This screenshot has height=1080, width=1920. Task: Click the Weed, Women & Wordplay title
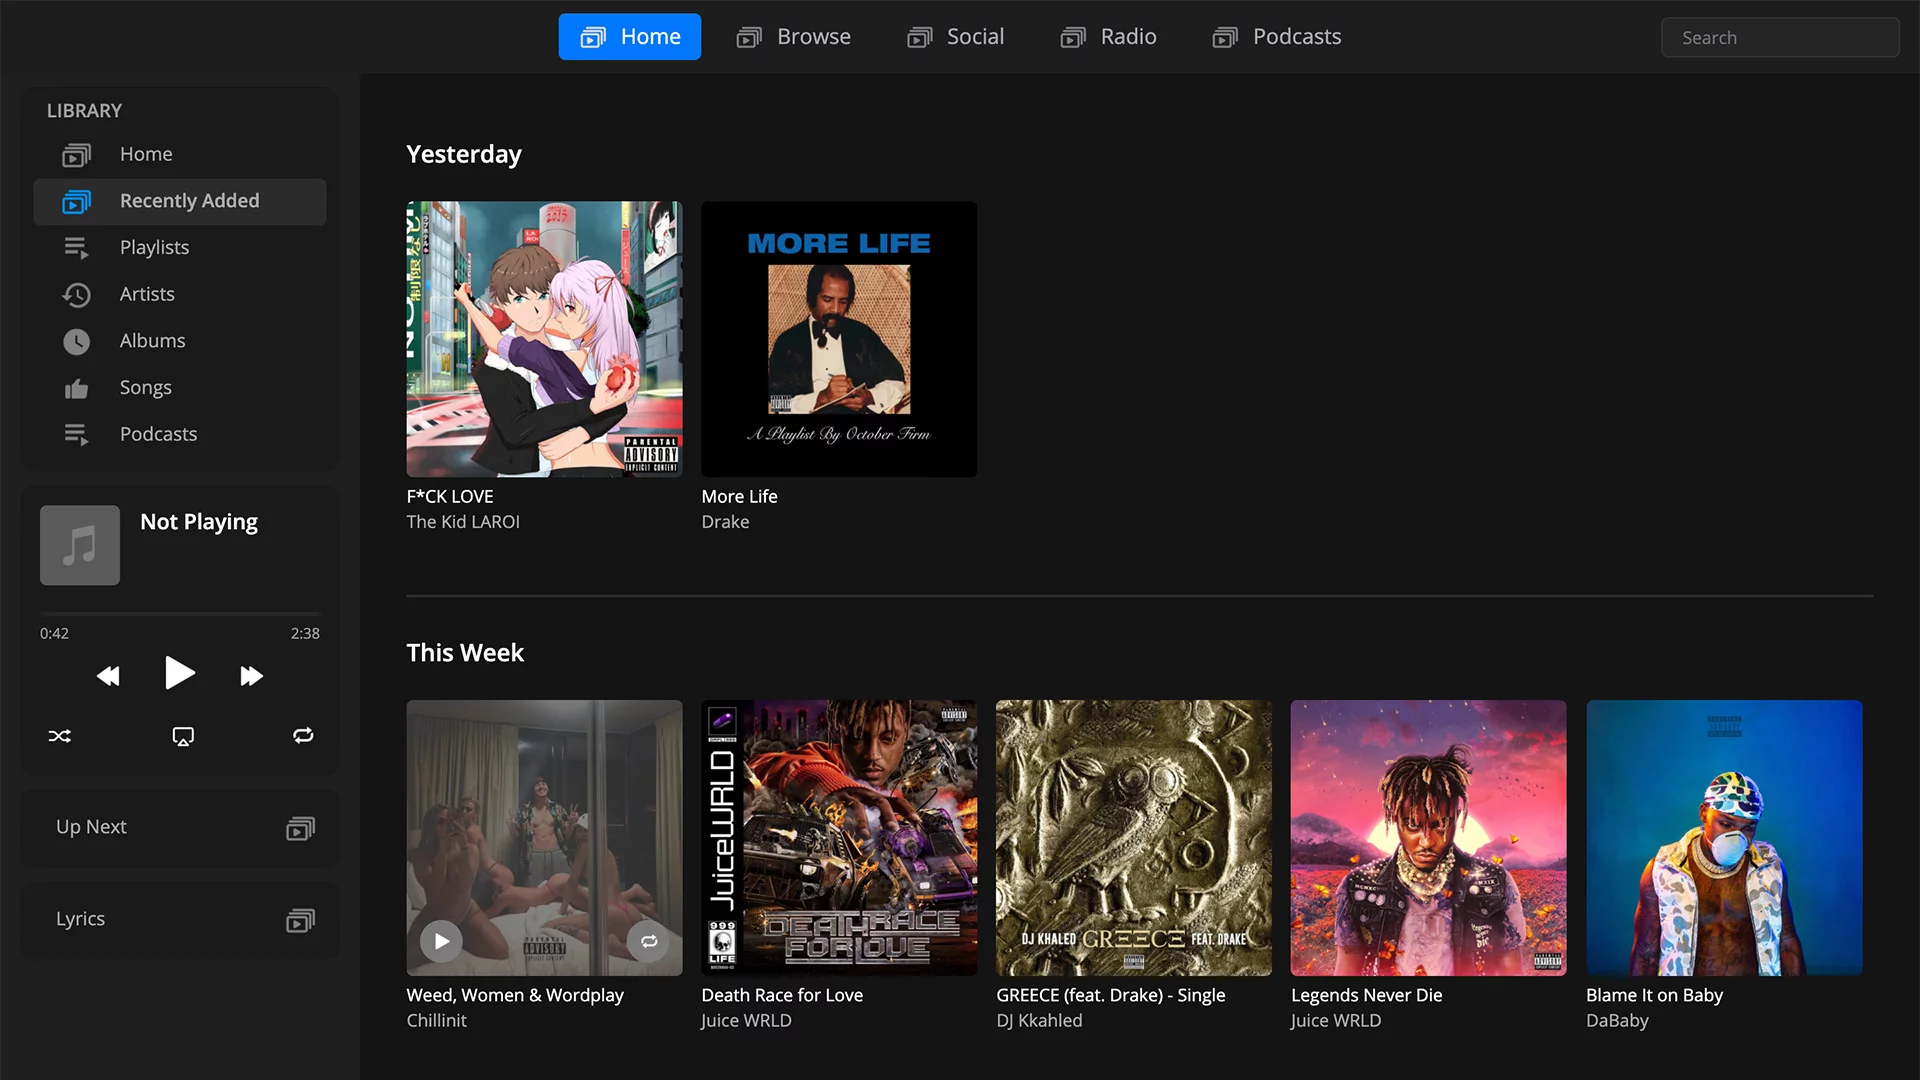[515, 996]
